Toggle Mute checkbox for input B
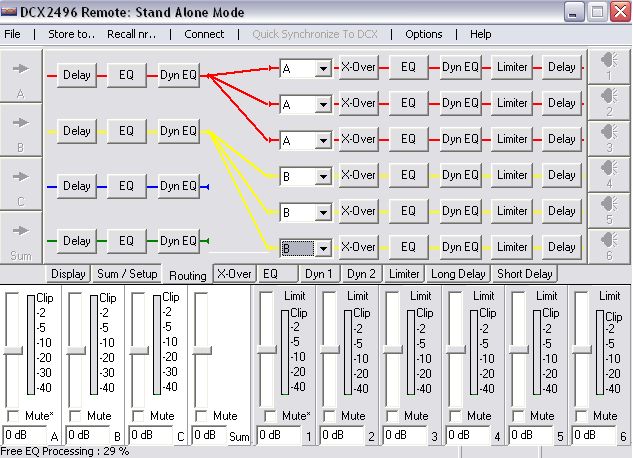Viewport: 633px width, 458px height. pyautogui.click(x=75, y=416)
